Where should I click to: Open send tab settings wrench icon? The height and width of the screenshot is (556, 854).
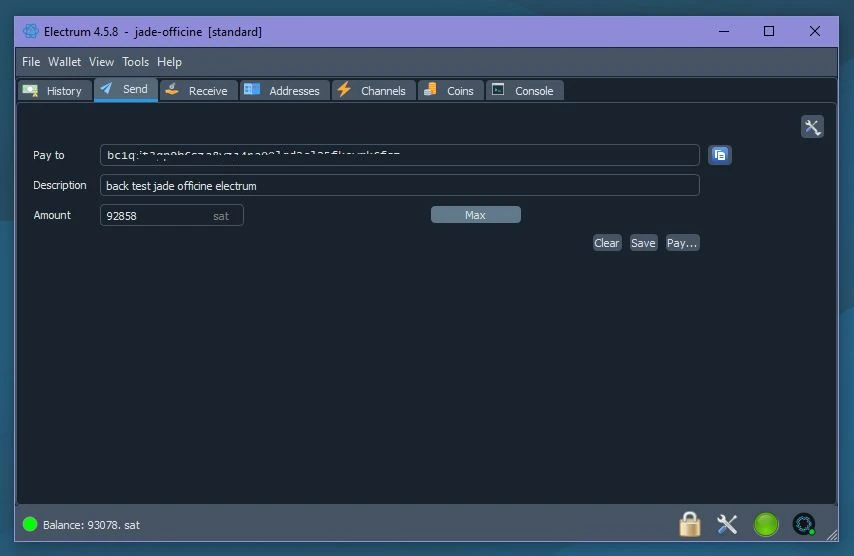(812, 127)
